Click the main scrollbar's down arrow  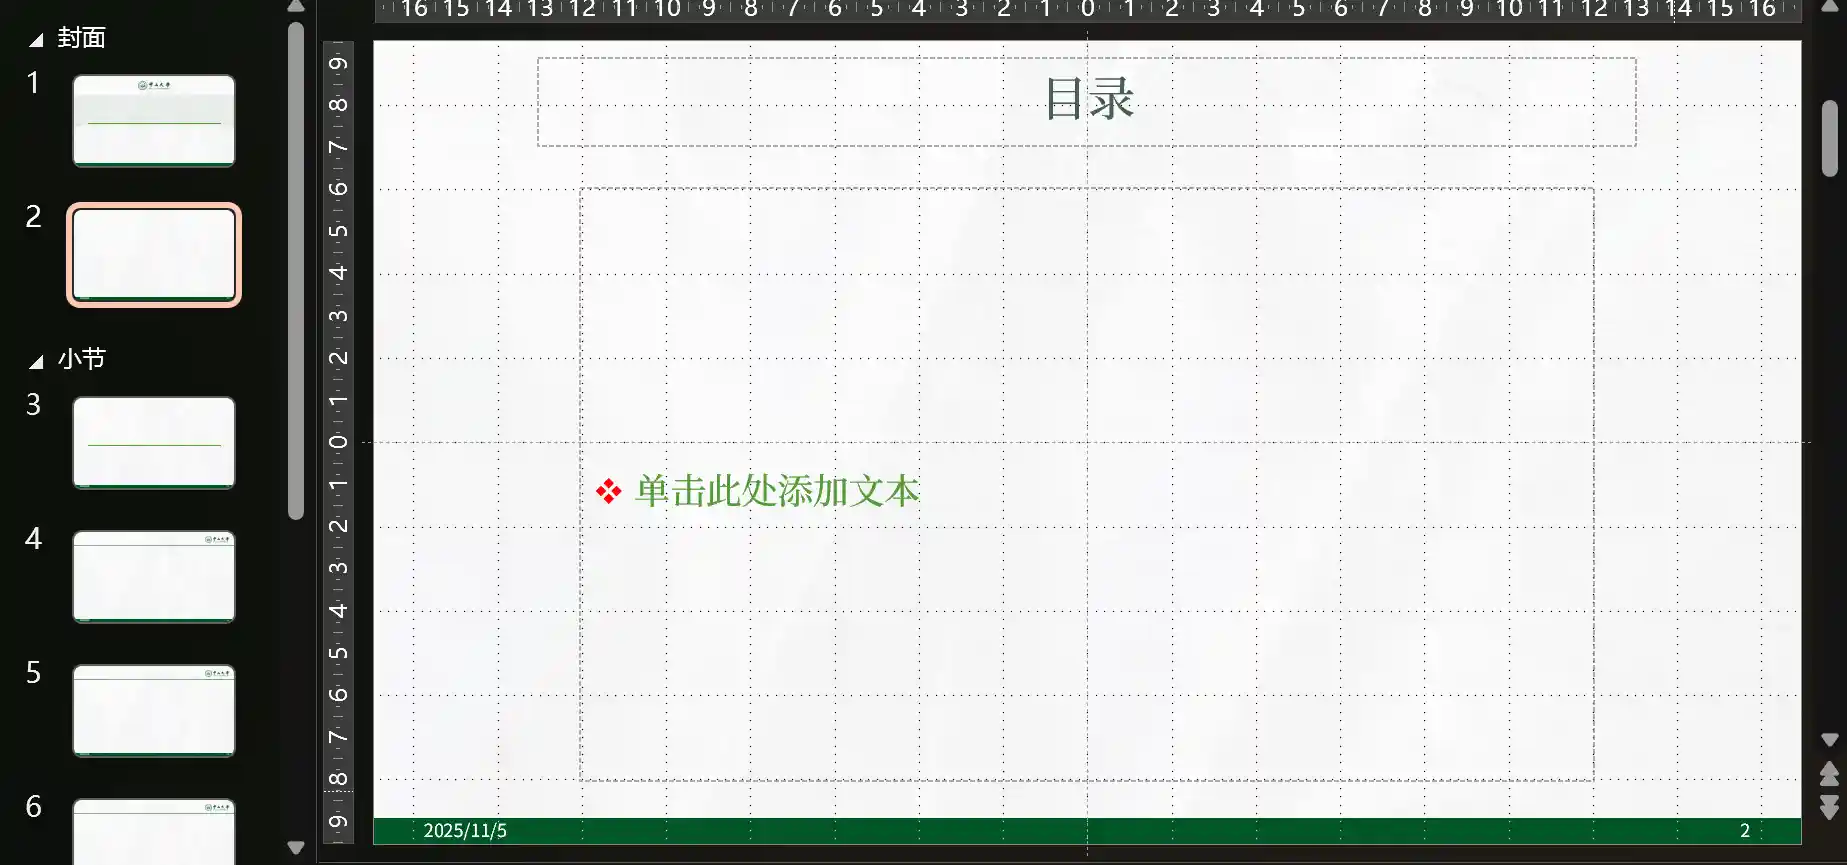point(1829,740)
